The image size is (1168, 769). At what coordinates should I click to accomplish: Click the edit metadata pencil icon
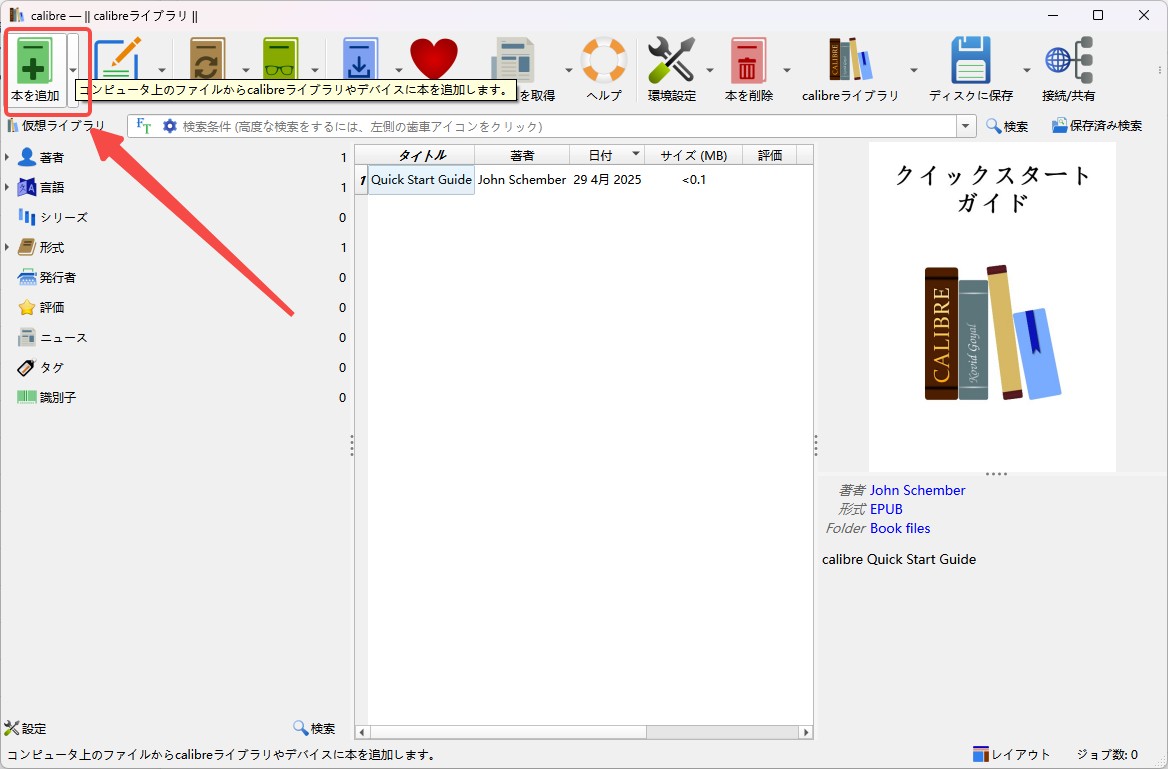pyautogui.click(x=118, y=58)
